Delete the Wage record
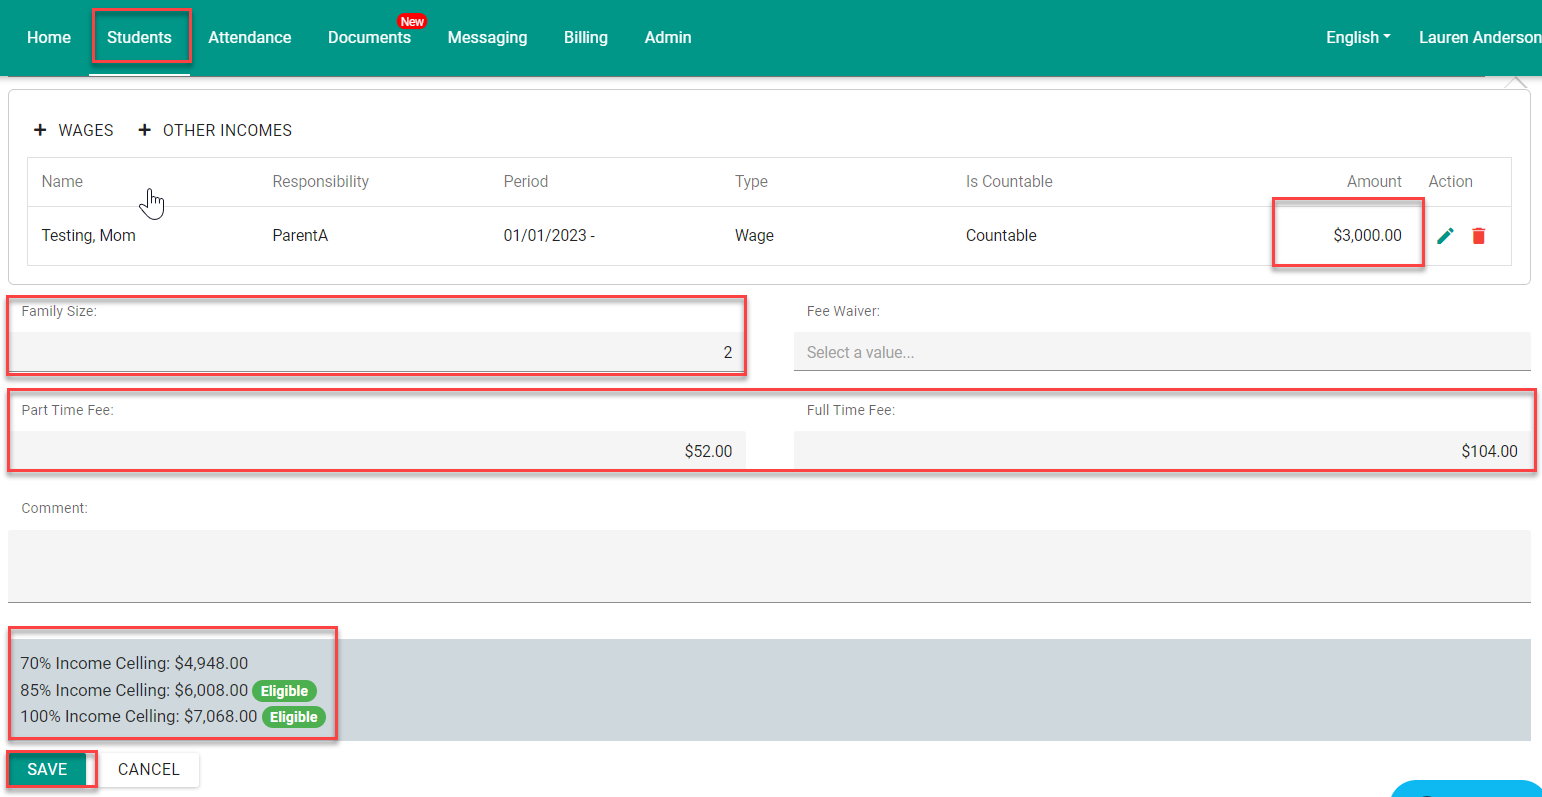This screenshot has height=797, width=1542. [1480, 235]
